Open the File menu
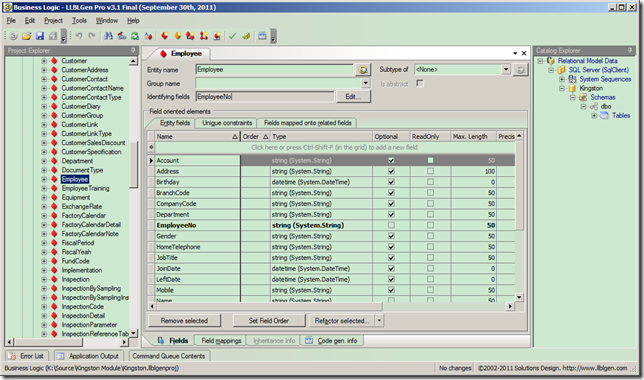This screenshot has height=380, width=644. (x=11, y=21)
